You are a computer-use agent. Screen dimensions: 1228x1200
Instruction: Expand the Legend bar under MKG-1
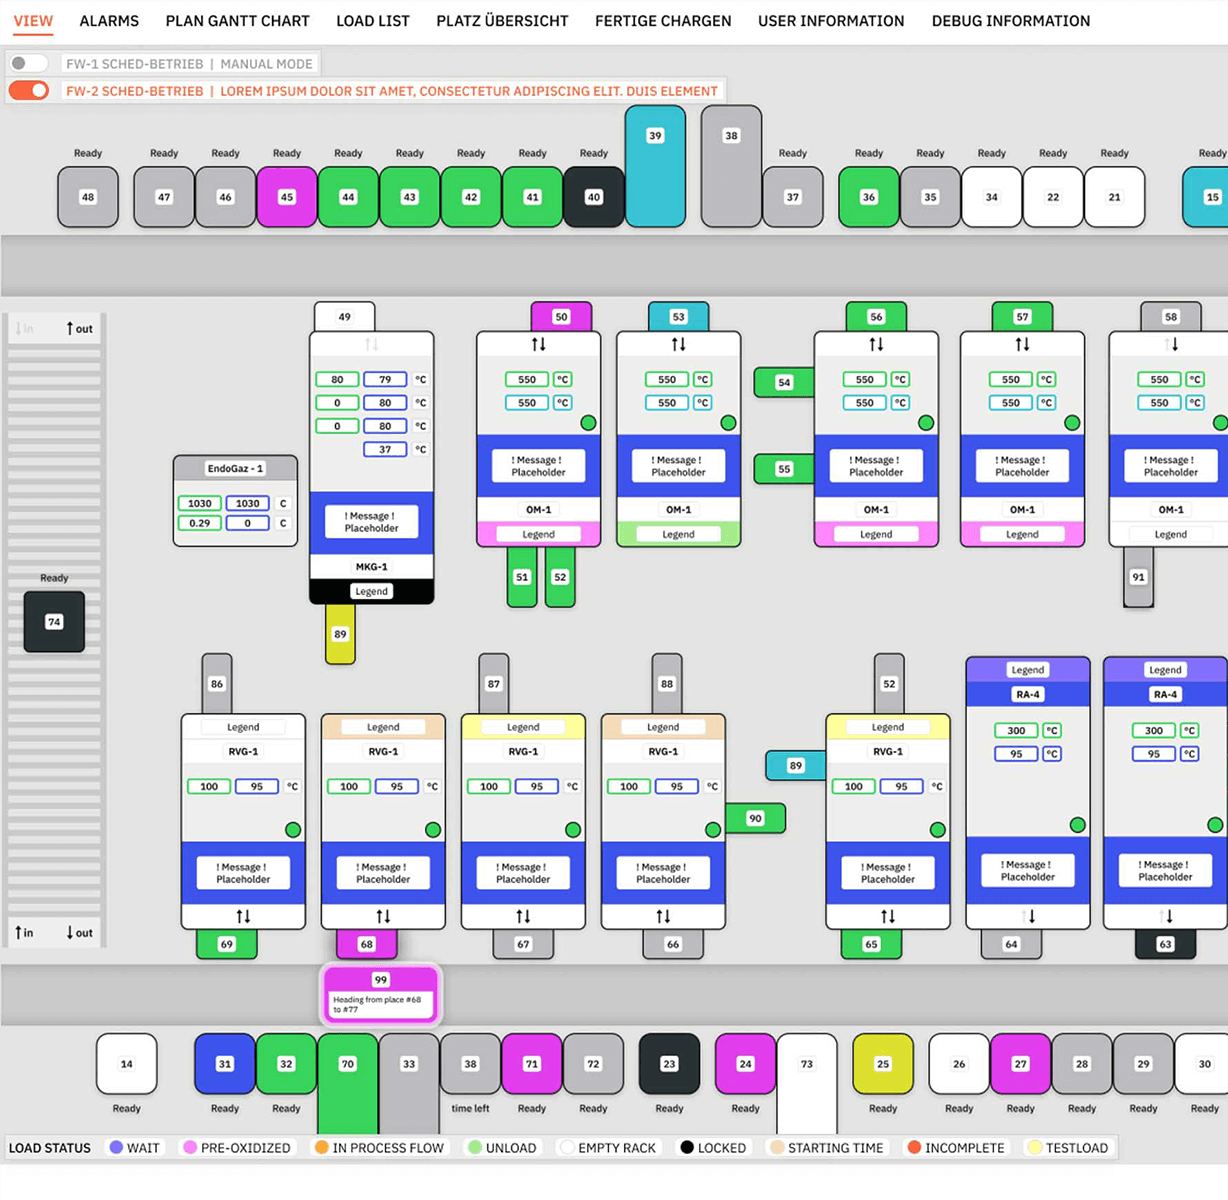click(371, 591)
